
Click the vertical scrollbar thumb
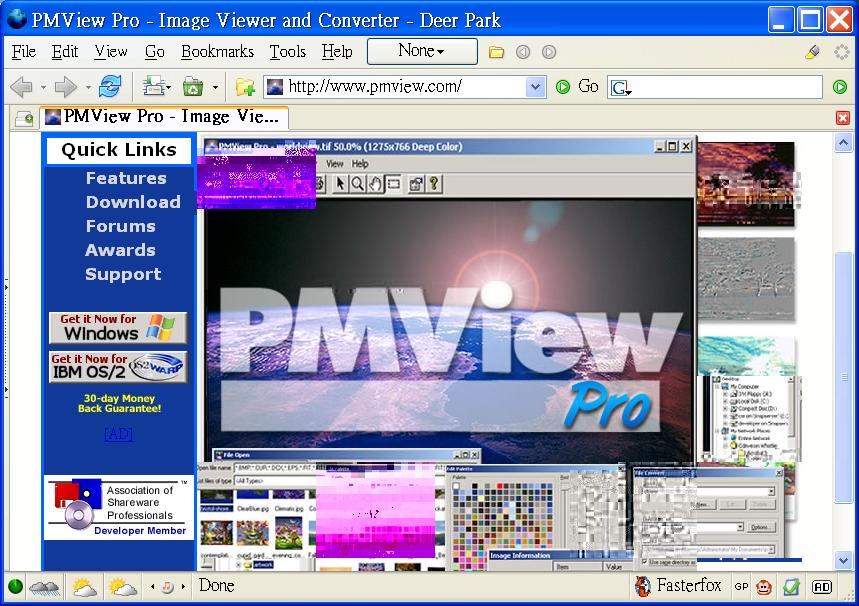[843, 376]
